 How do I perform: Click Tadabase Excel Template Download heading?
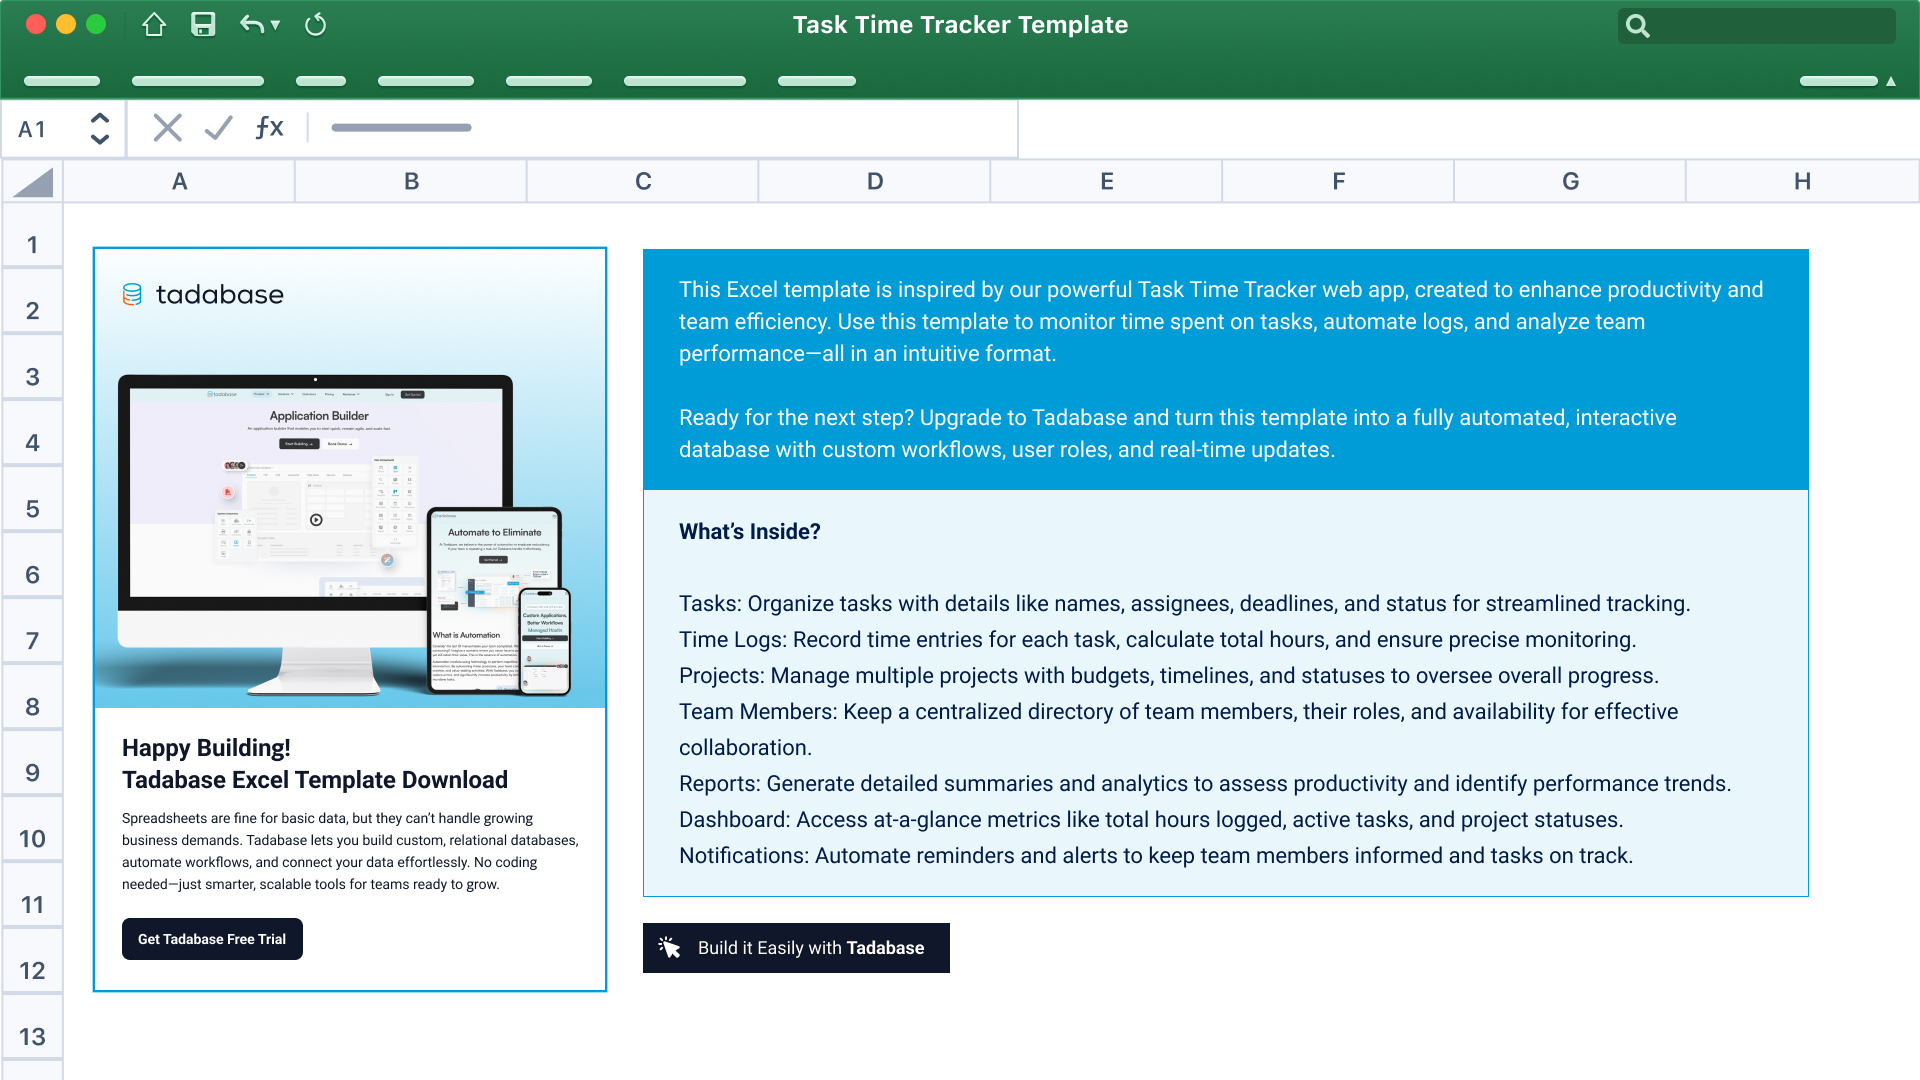(x=315, y=780)
